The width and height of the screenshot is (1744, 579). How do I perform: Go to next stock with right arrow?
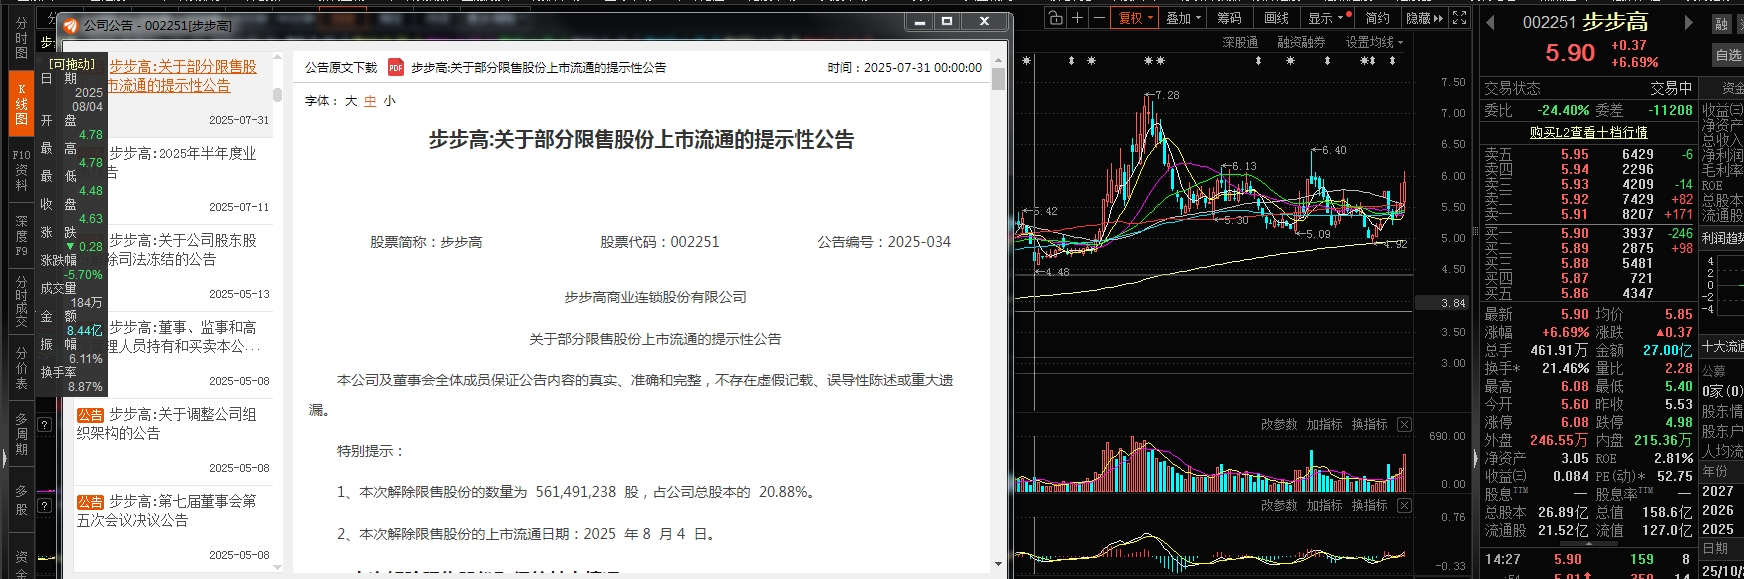coord(1689,23)
